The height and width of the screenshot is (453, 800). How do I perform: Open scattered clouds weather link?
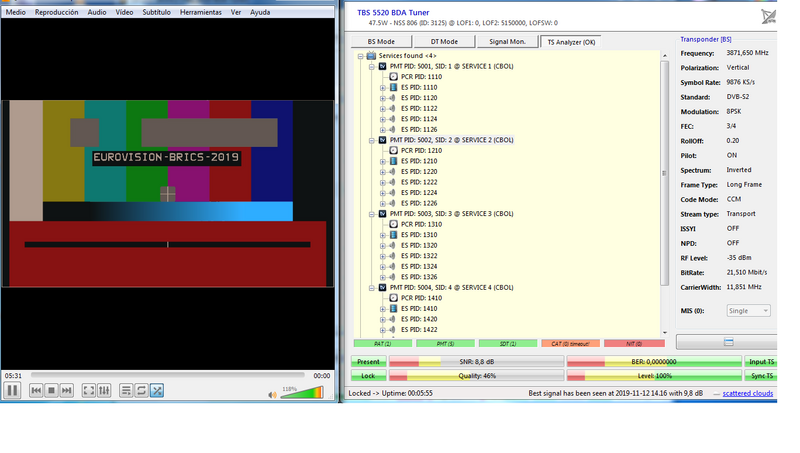747,393
